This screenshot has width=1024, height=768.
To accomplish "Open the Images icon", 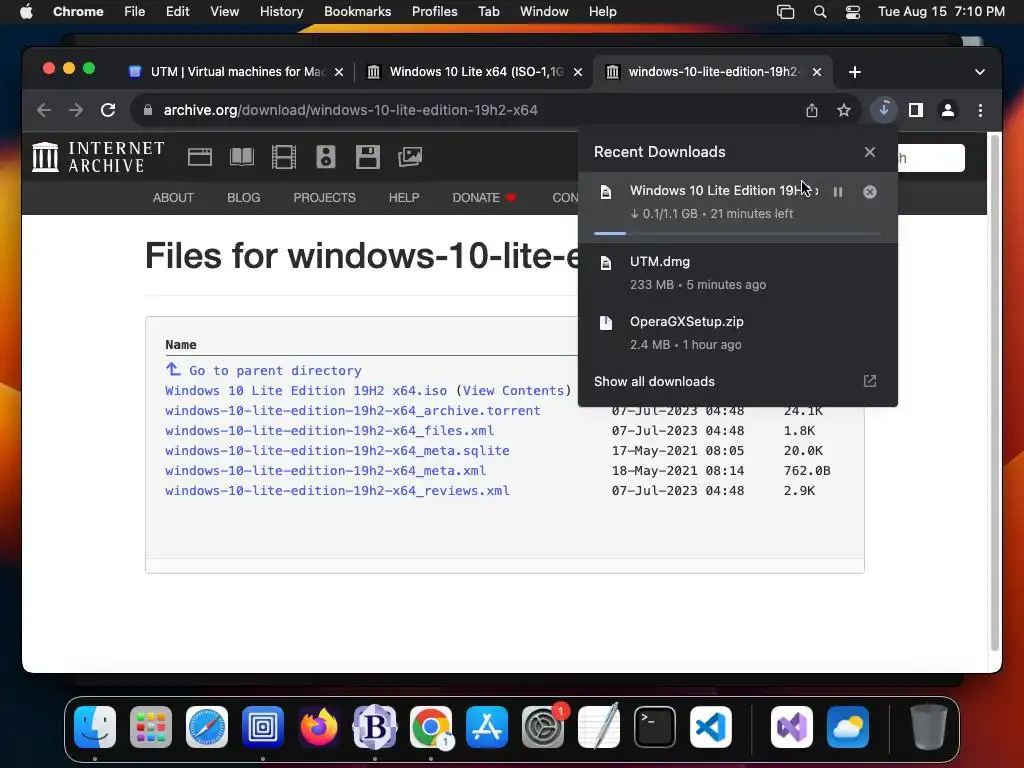I will pyautogui.click(x=409, y=157).
